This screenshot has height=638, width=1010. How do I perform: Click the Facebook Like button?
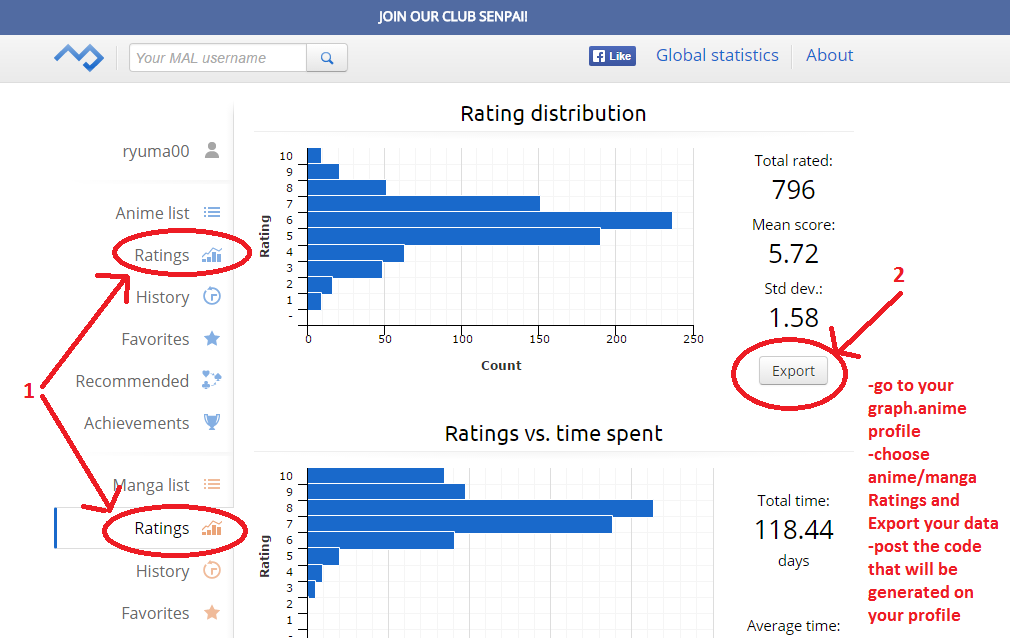coord(612,56)
